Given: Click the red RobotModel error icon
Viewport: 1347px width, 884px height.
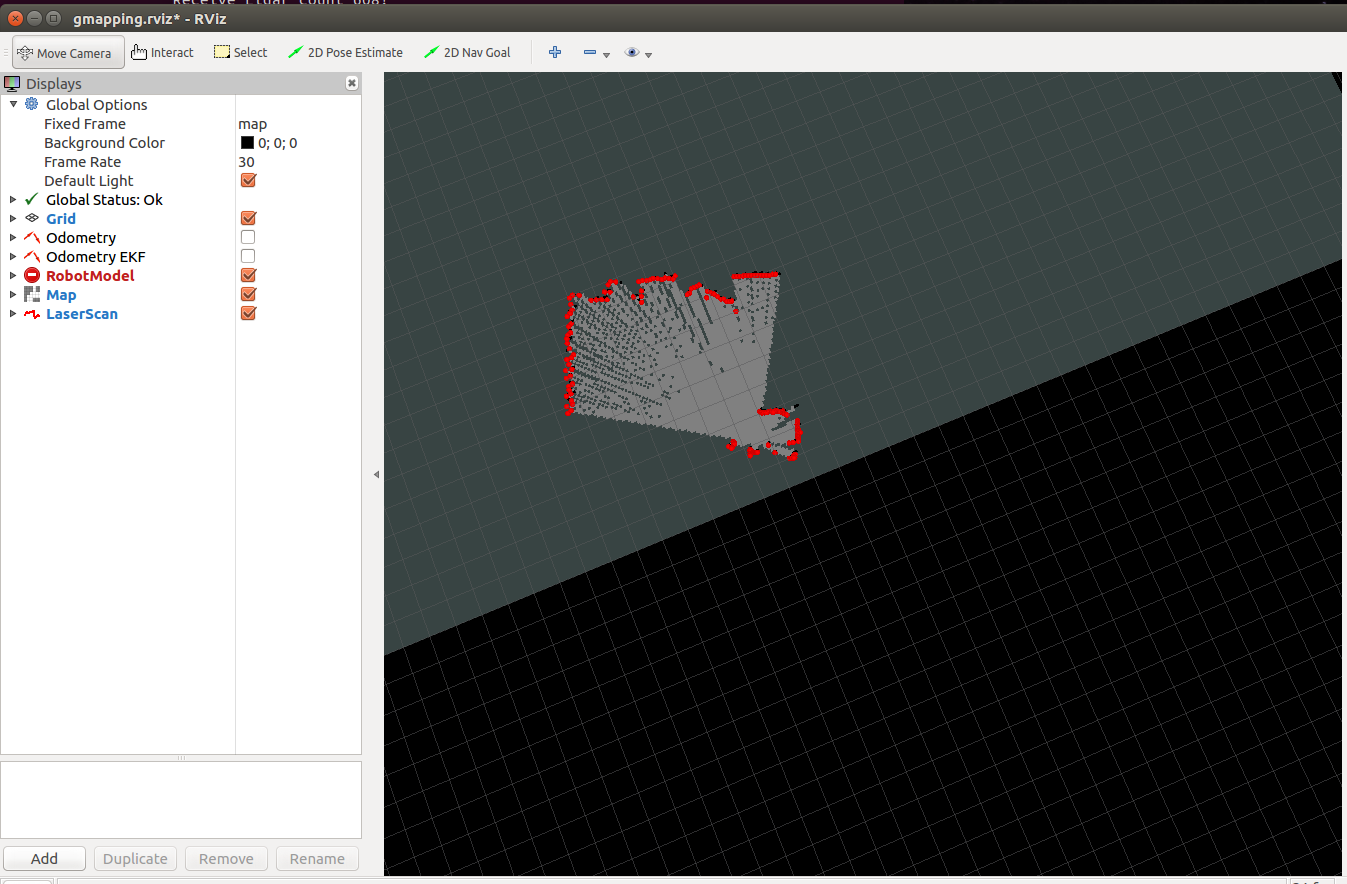Looking at the screenshot, I should 32,276.
